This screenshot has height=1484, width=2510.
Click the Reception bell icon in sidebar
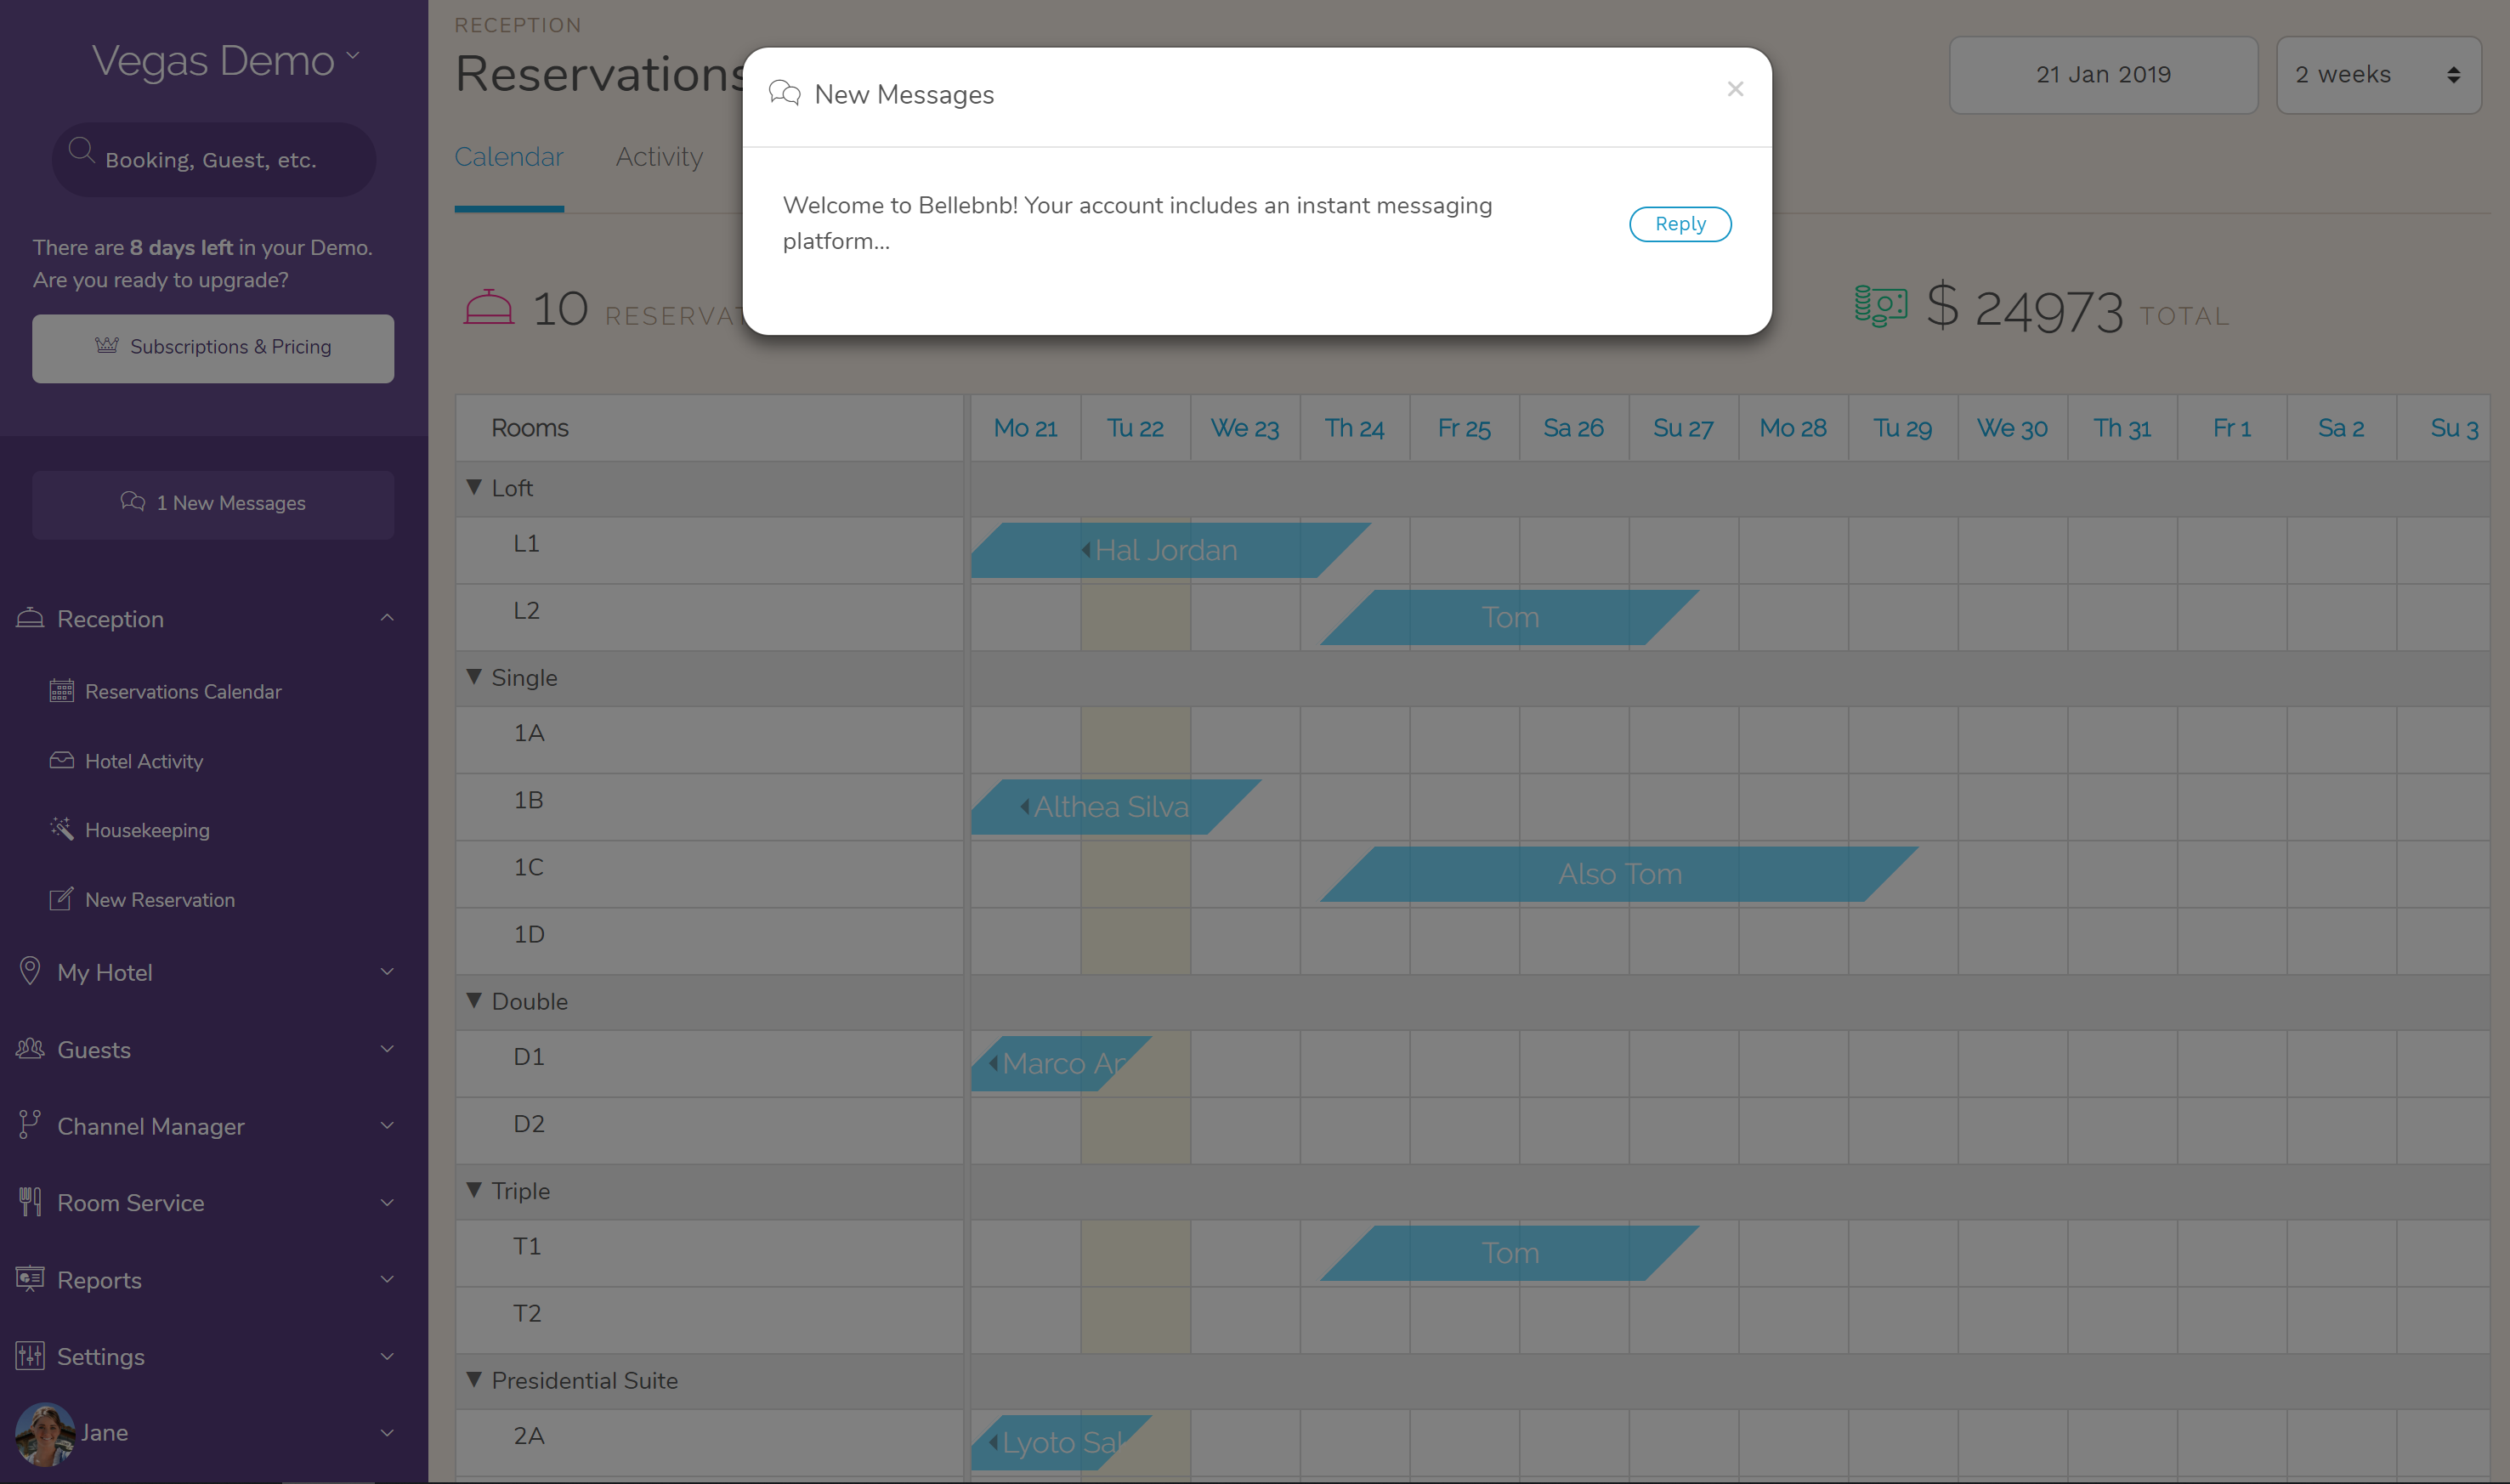(30, 618)
